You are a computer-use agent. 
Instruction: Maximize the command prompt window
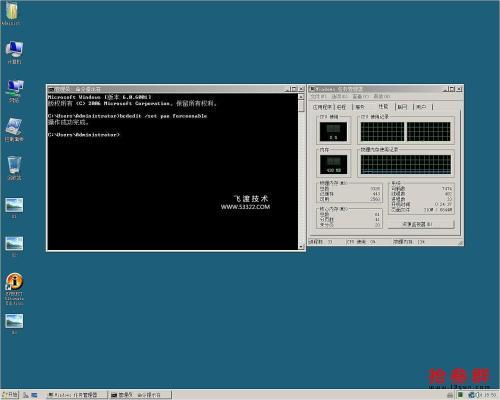[294, 89]
